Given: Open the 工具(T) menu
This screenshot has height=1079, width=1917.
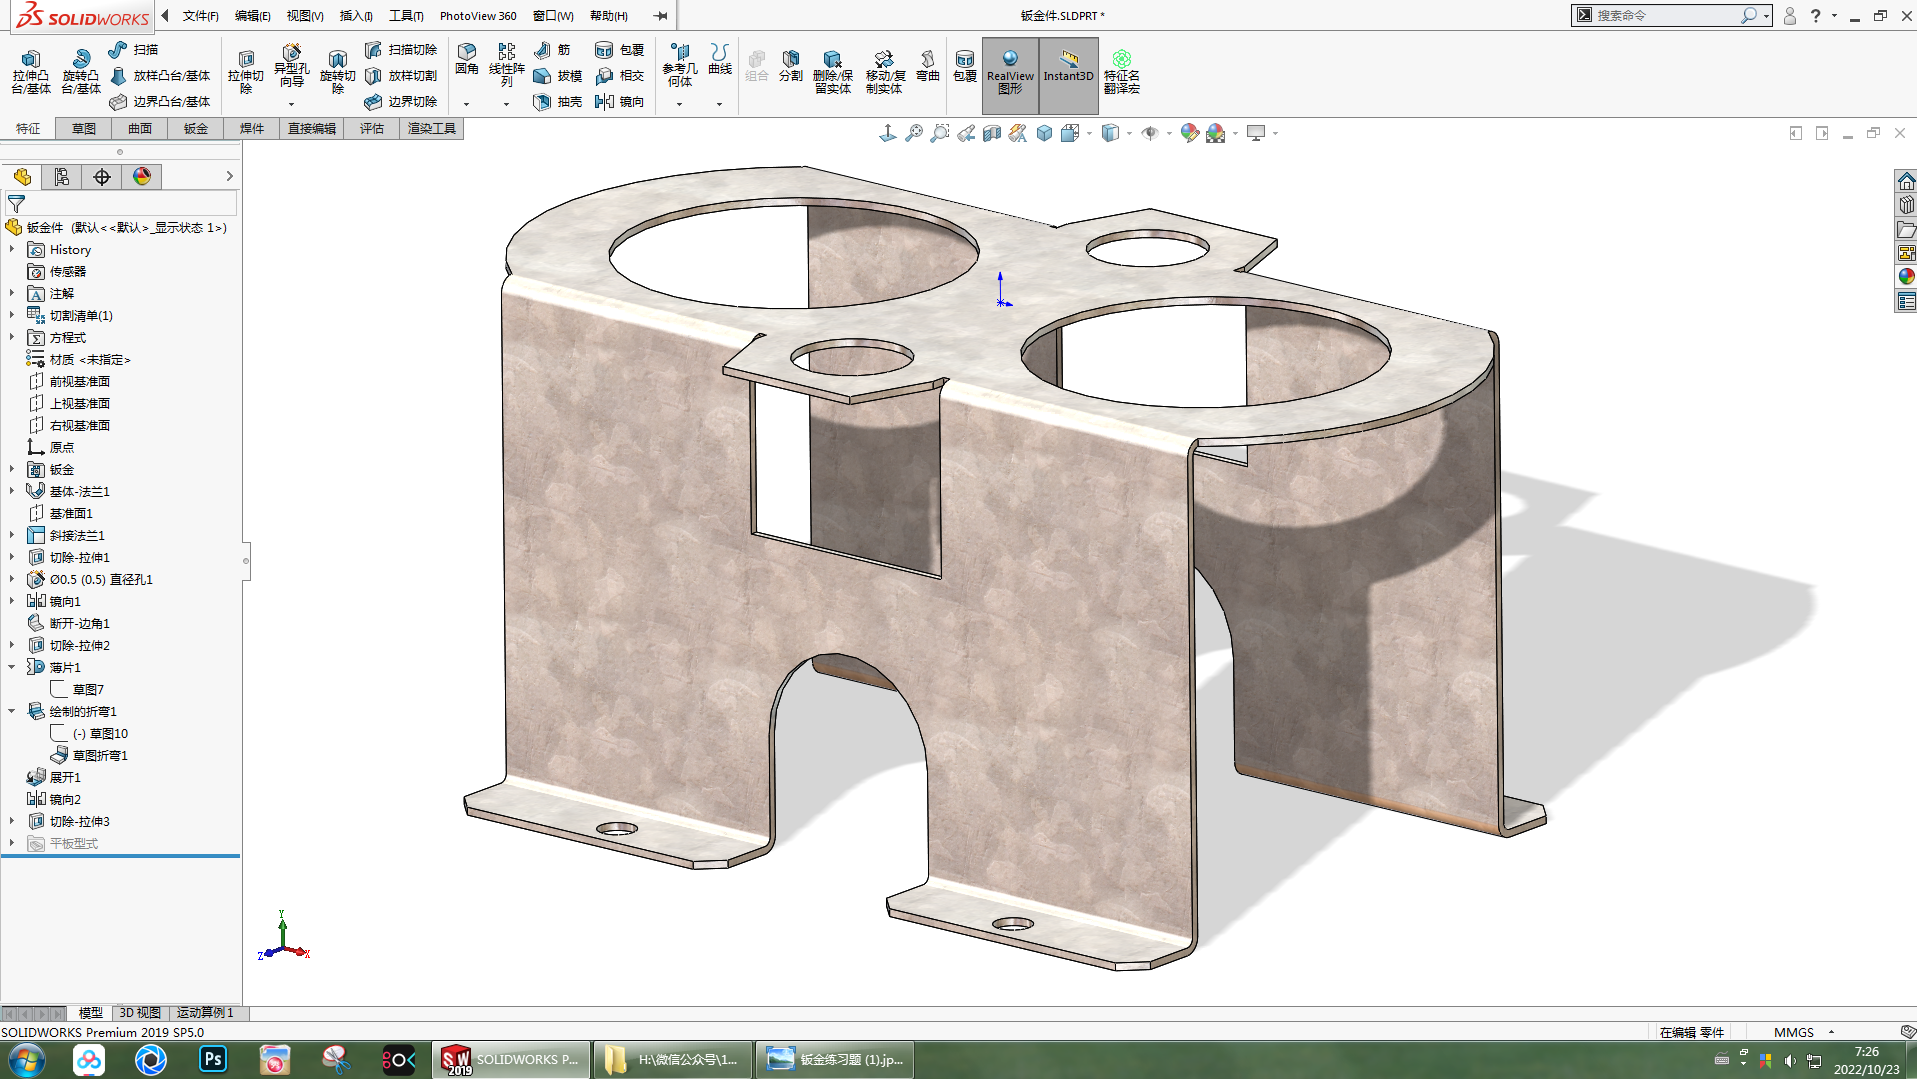Looking at the screenshot, I should (x=406, y=15).
